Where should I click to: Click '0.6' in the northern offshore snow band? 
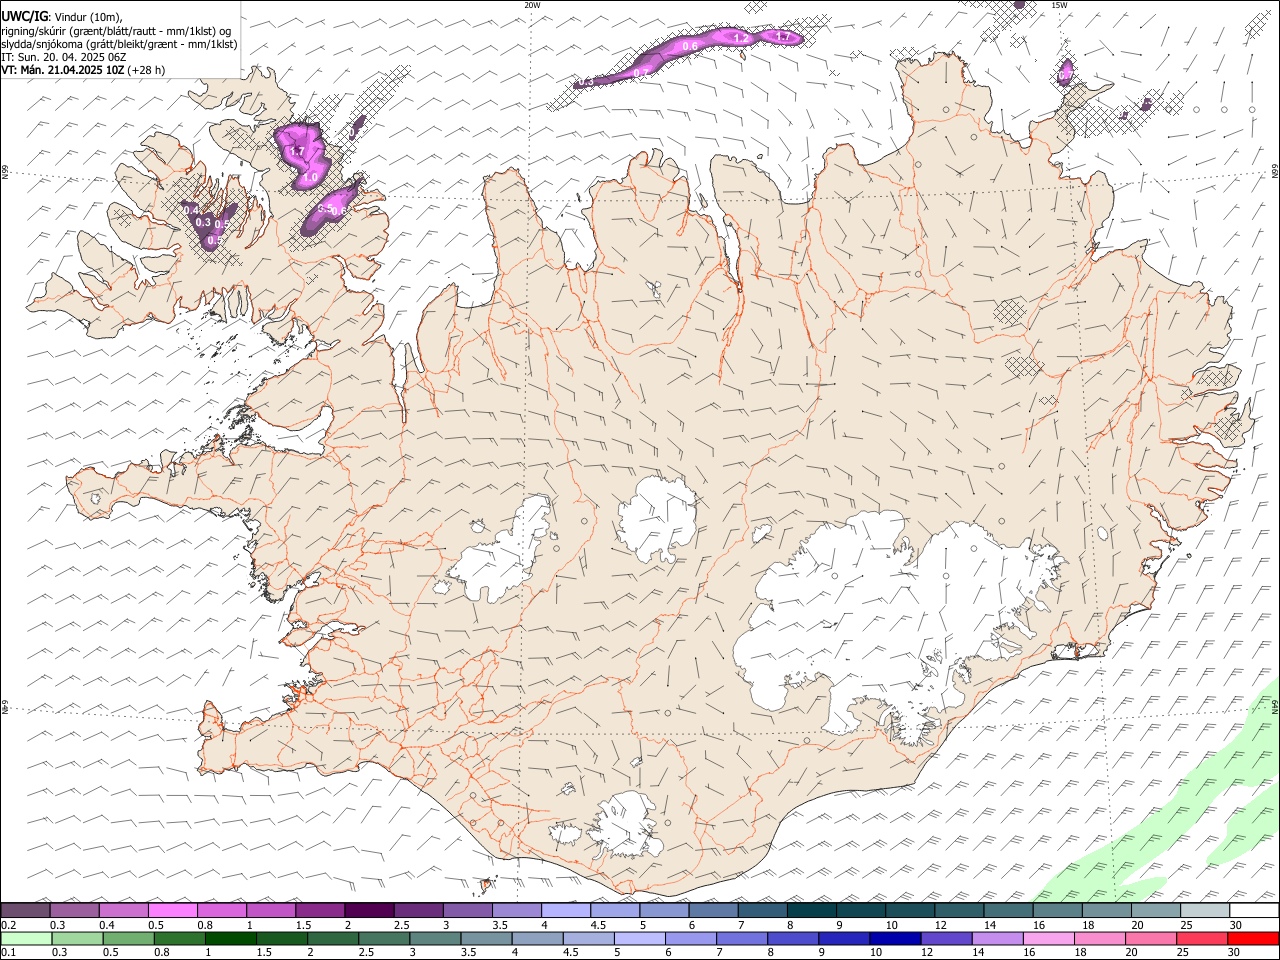[690, 46]
